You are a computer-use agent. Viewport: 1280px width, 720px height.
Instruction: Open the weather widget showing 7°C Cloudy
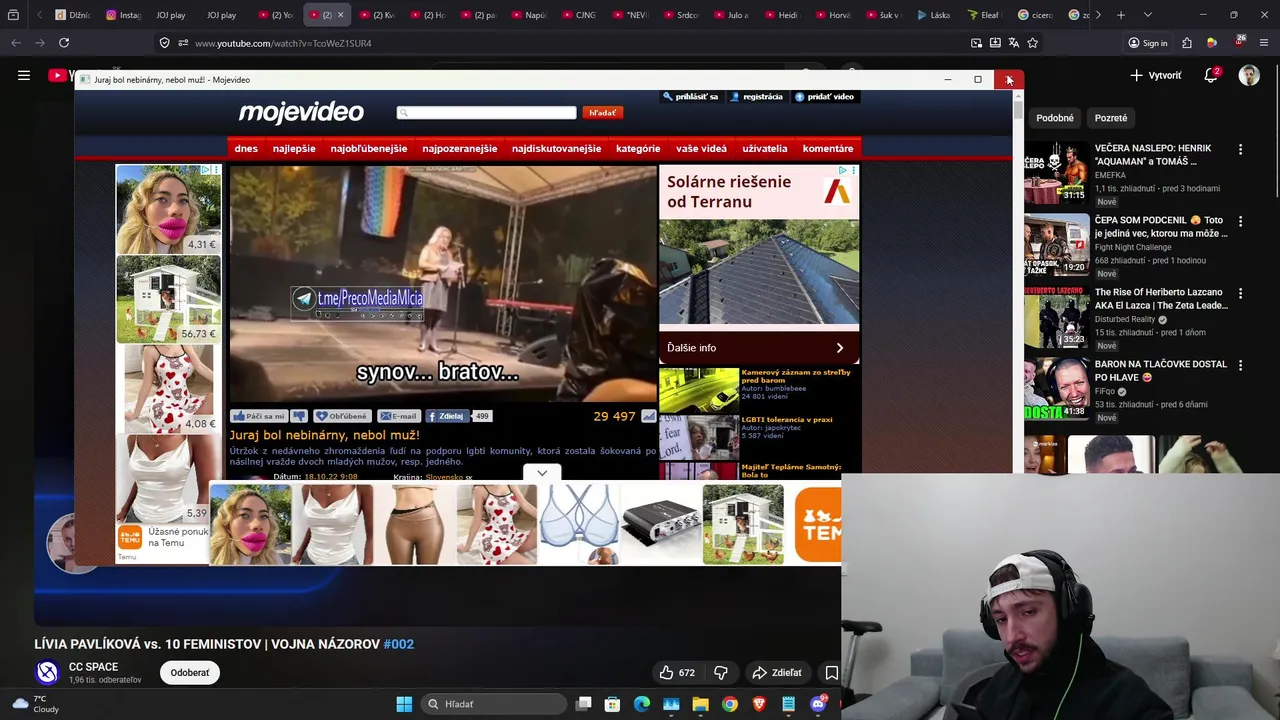click(x=34, y=704)
